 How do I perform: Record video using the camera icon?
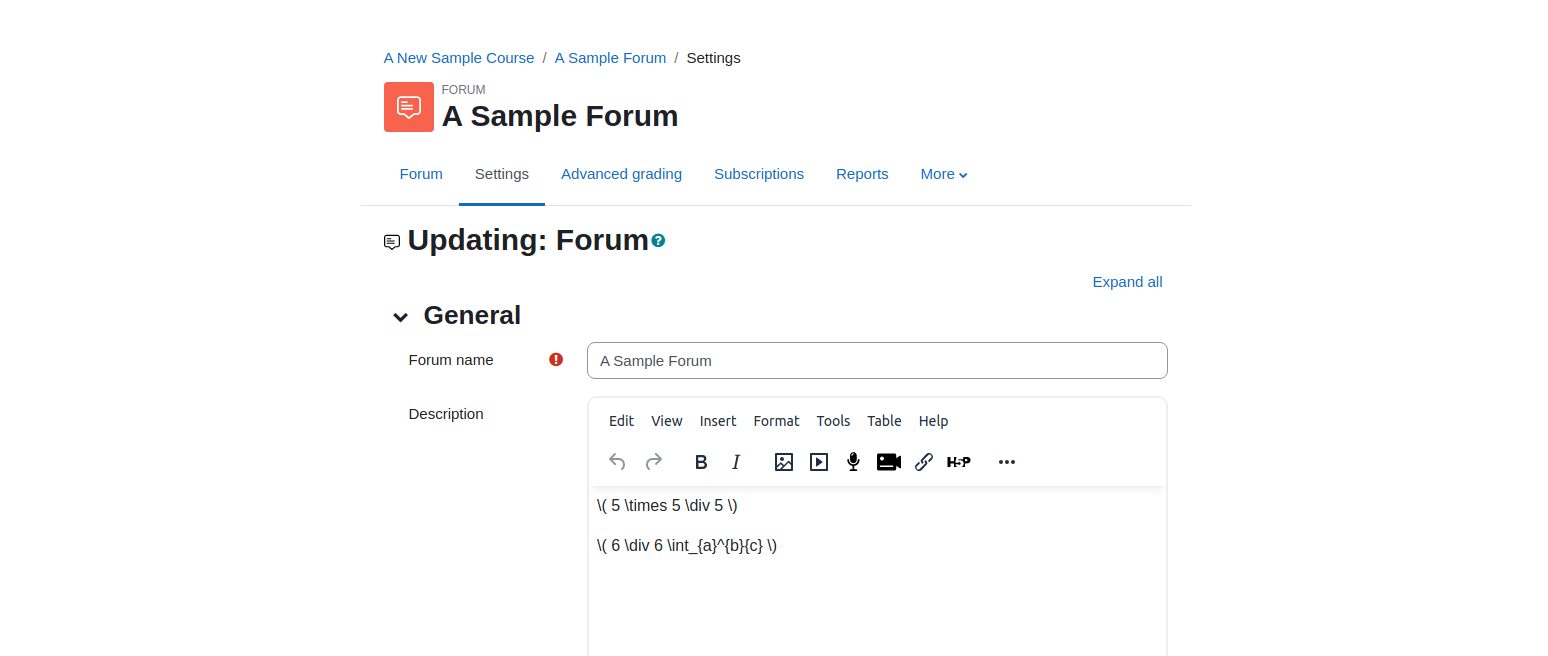889,462
